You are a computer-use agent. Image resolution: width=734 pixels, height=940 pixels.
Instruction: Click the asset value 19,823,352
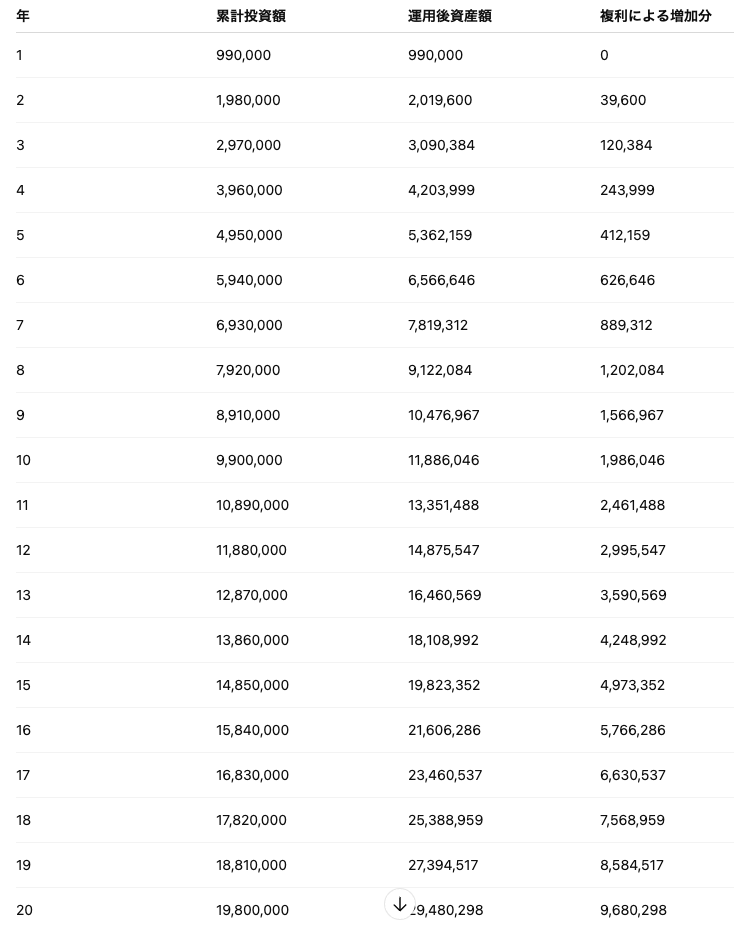444,685
